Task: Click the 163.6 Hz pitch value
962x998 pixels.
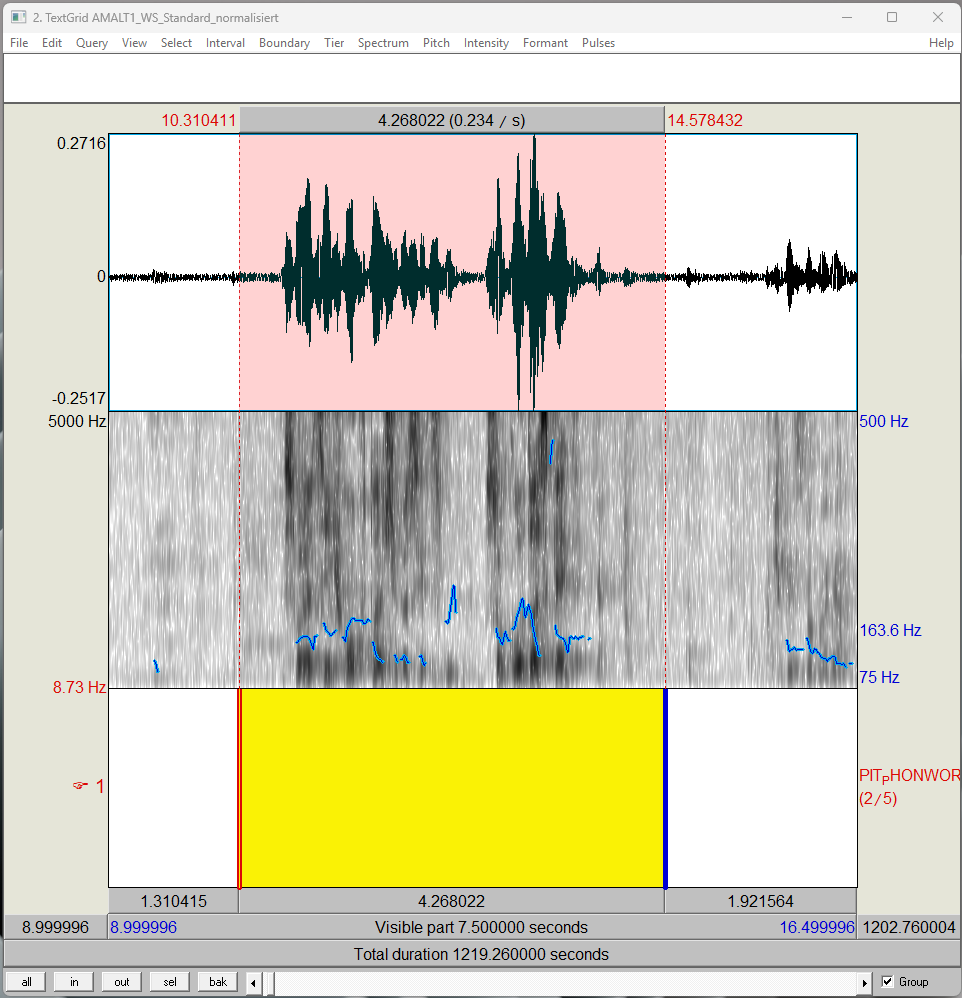Action: (890, 630)
